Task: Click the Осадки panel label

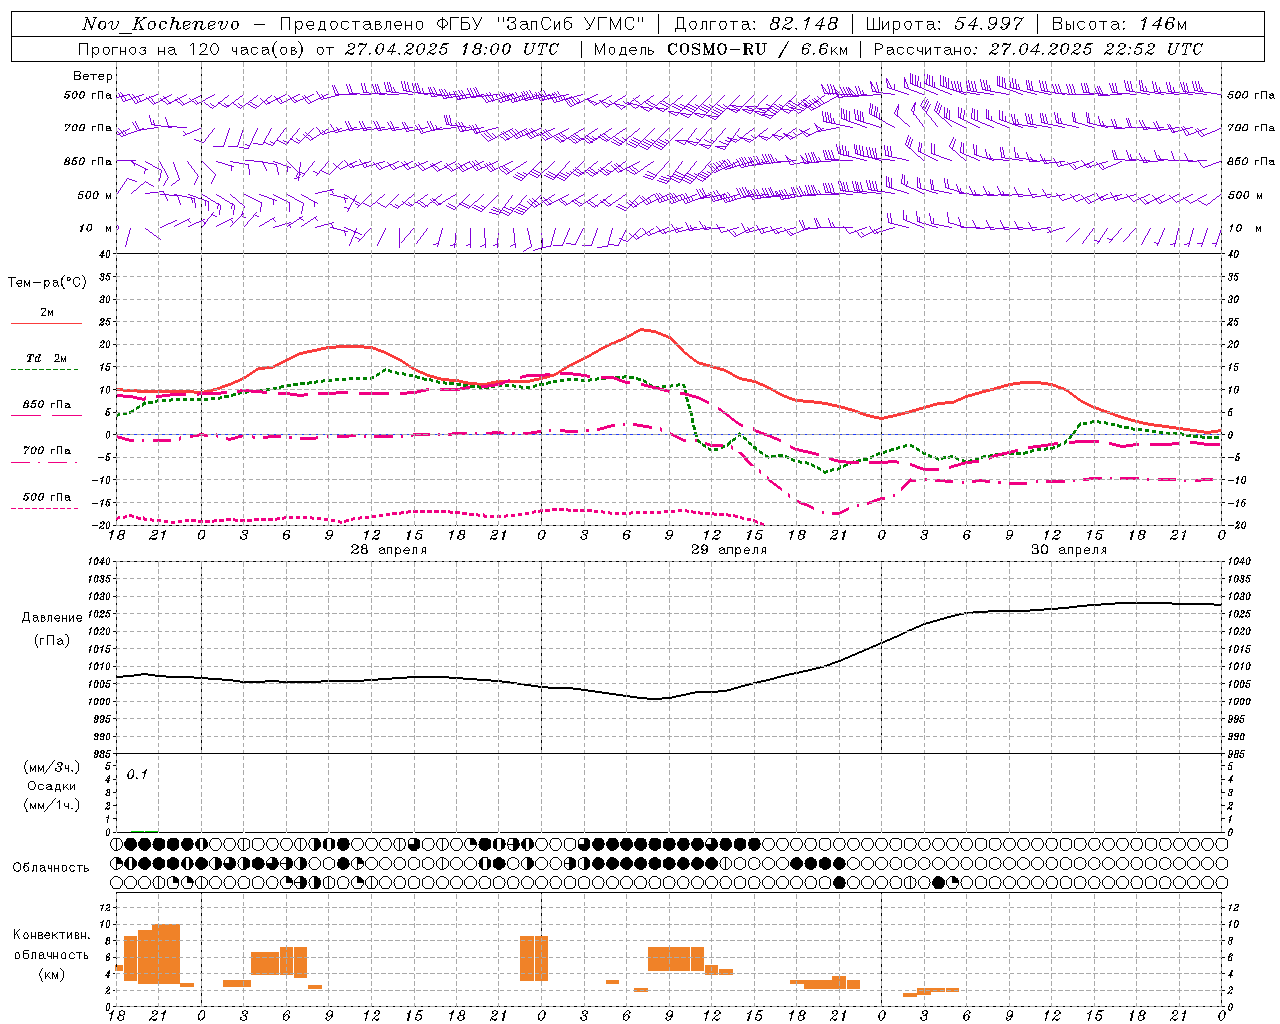Action: 52,786
